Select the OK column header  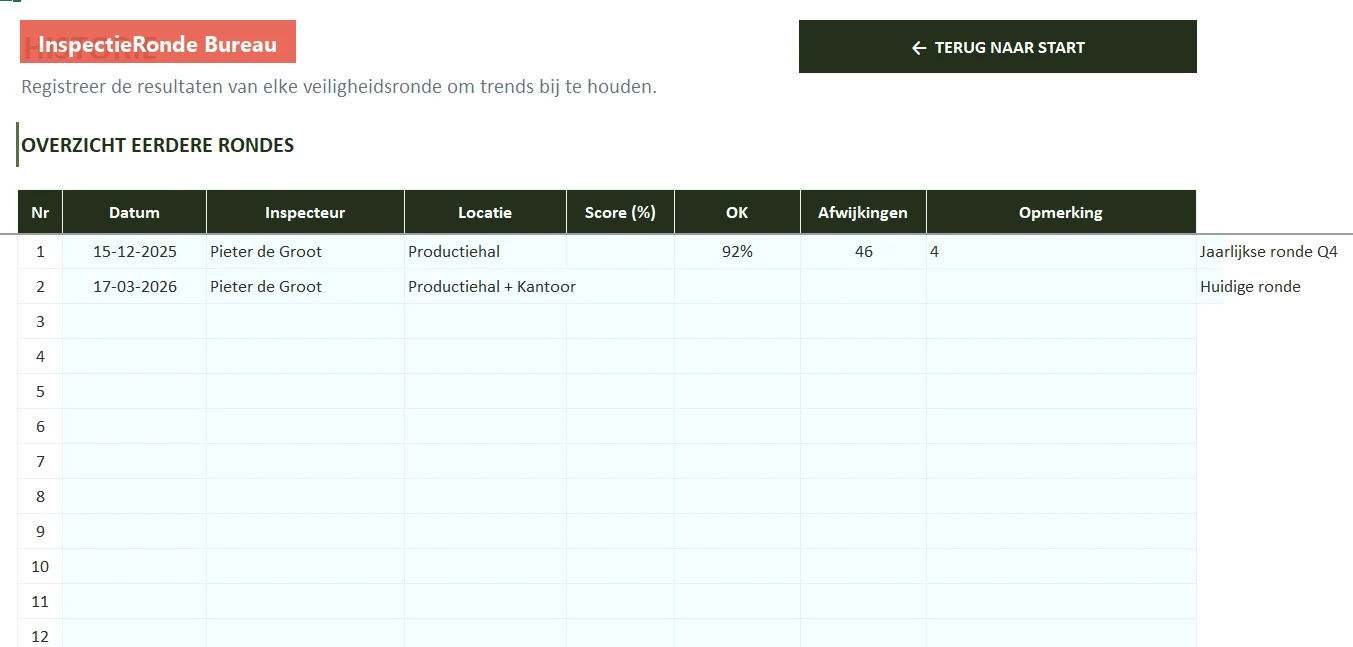click(x=737, y=212)
